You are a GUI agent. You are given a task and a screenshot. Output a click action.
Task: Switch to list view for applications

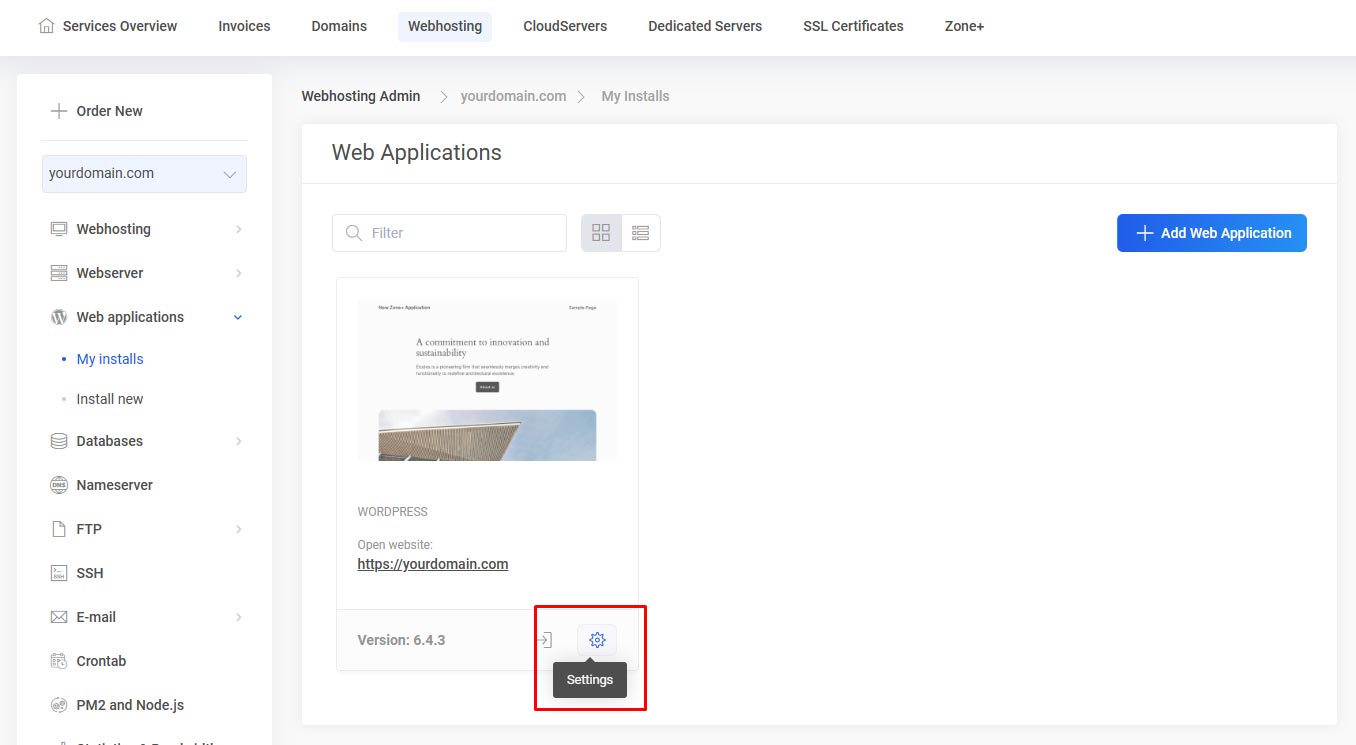640,232
